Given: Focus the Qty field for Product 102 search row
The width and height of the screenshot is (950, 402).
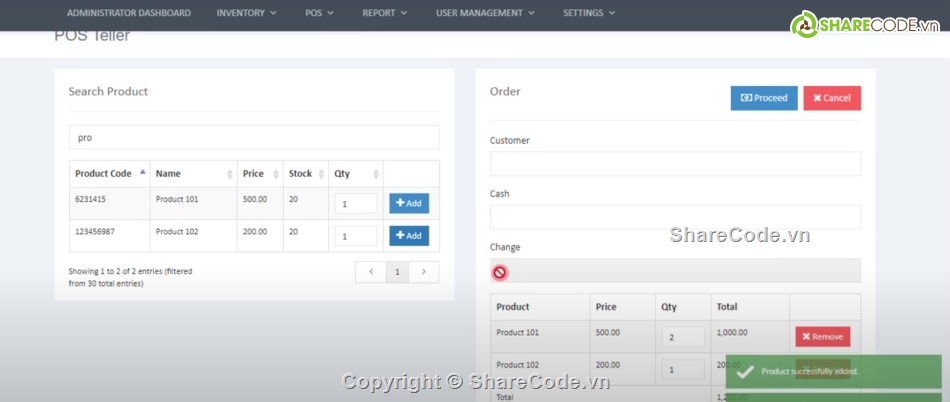Looking at the screenshot, I should [356, 236].
